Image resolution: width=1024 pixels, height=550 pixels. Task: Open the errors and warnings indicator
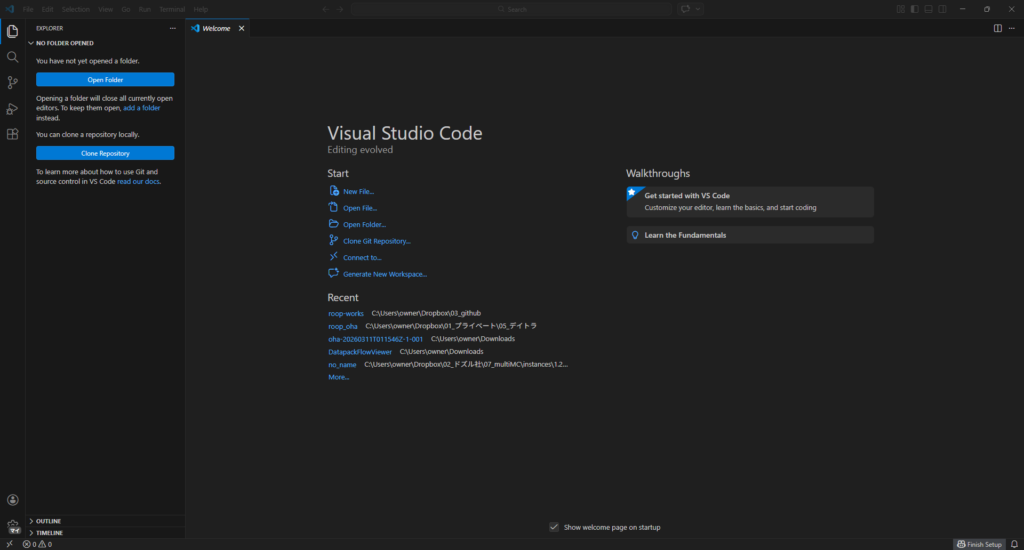coord(37,544)
